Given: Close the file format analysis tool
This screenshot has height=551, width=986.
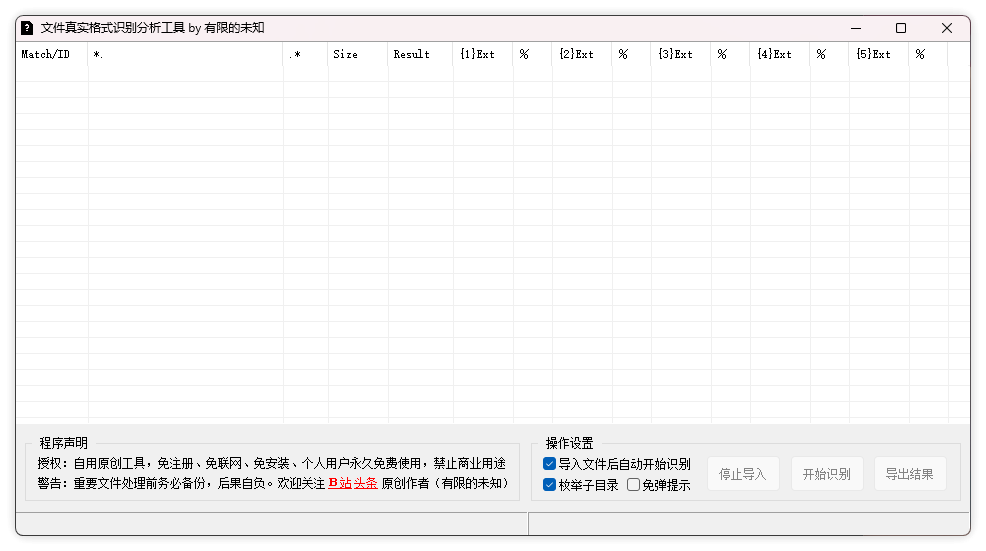Looking at the screenshot, I should [x=947, y=28].
